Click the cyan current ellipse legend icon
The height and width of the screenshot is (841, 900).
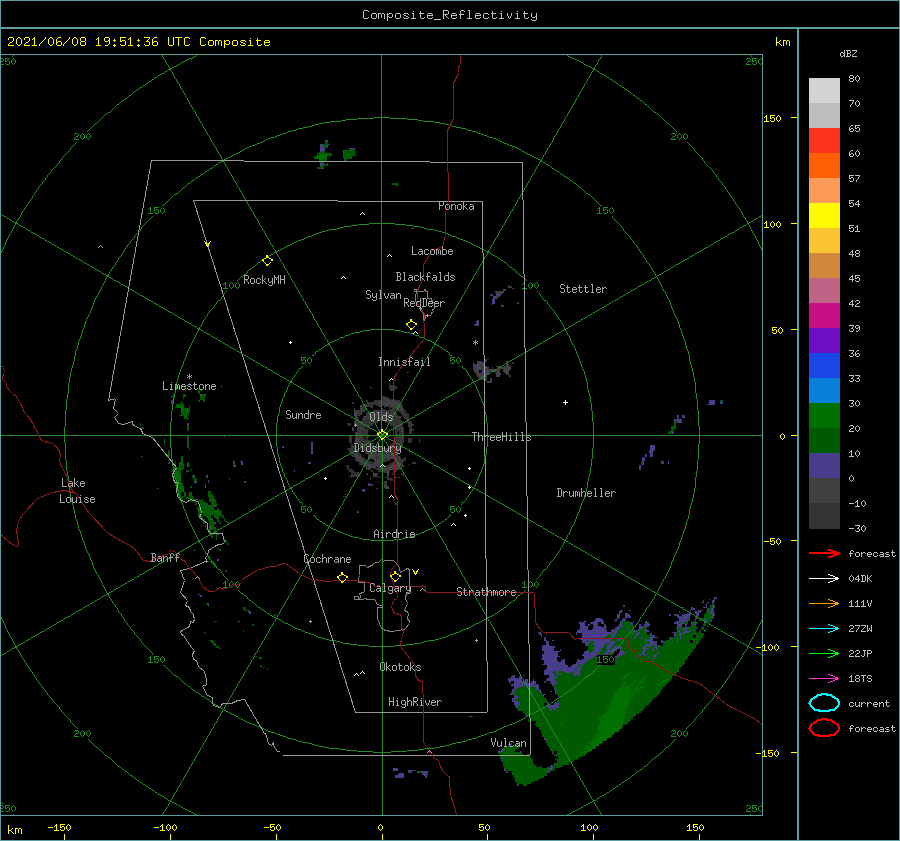(824, 703)
